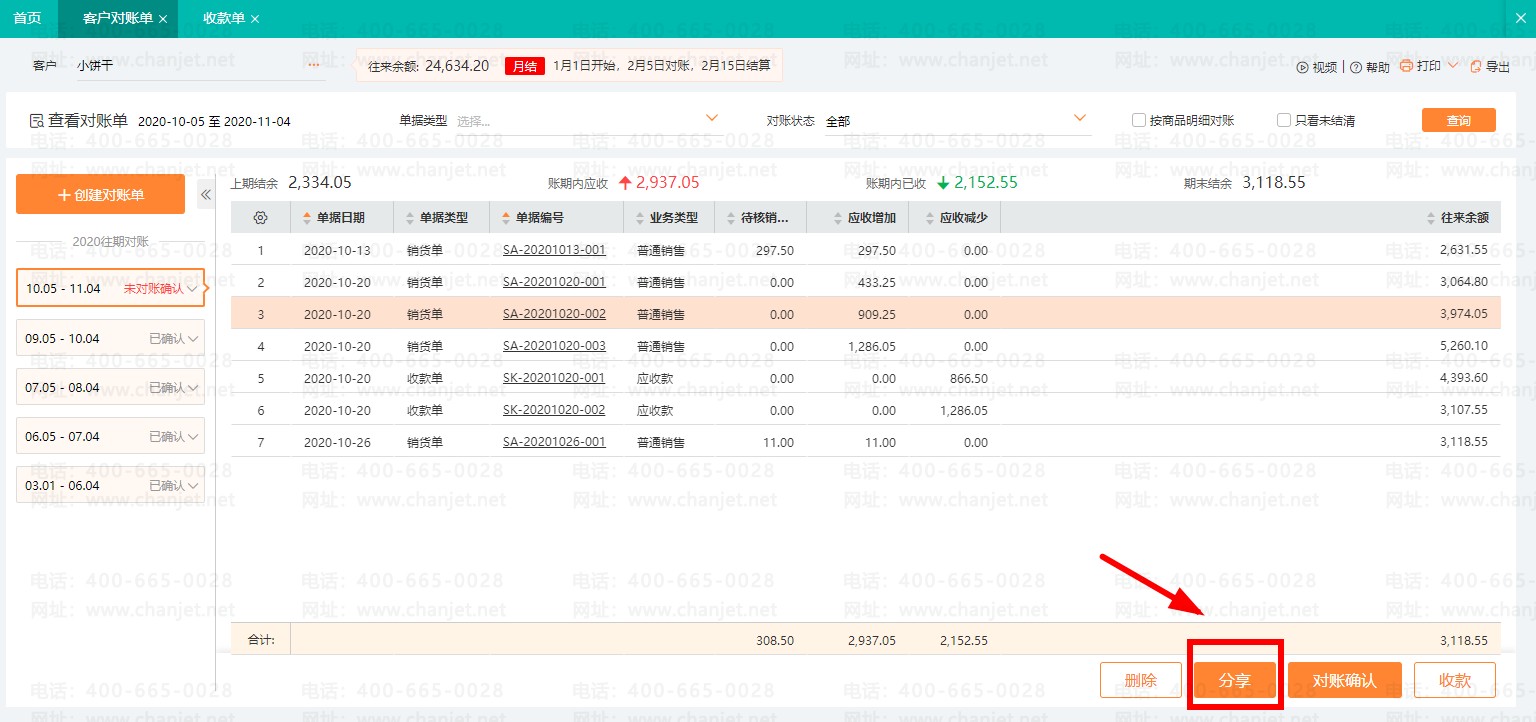Toggle 只看未结清 checkbox
The image size is (1536, 722).
tap(1283, 120)
